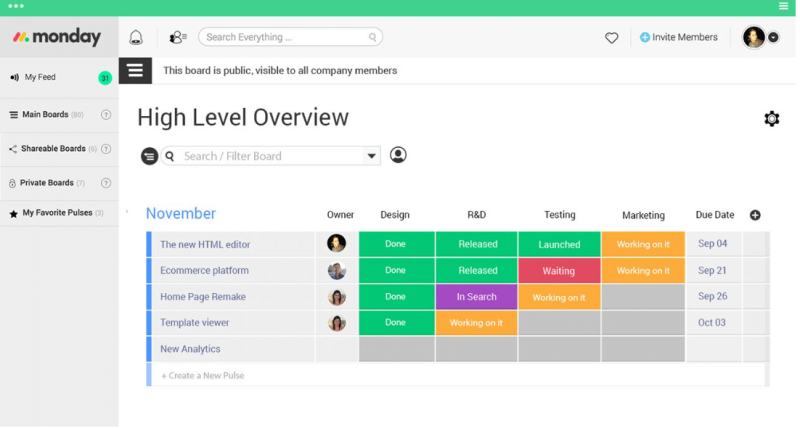Viewport: 800px width, 428px height.
Task: Click owner avatar for Template viewer
Action: tap(337, 322)
